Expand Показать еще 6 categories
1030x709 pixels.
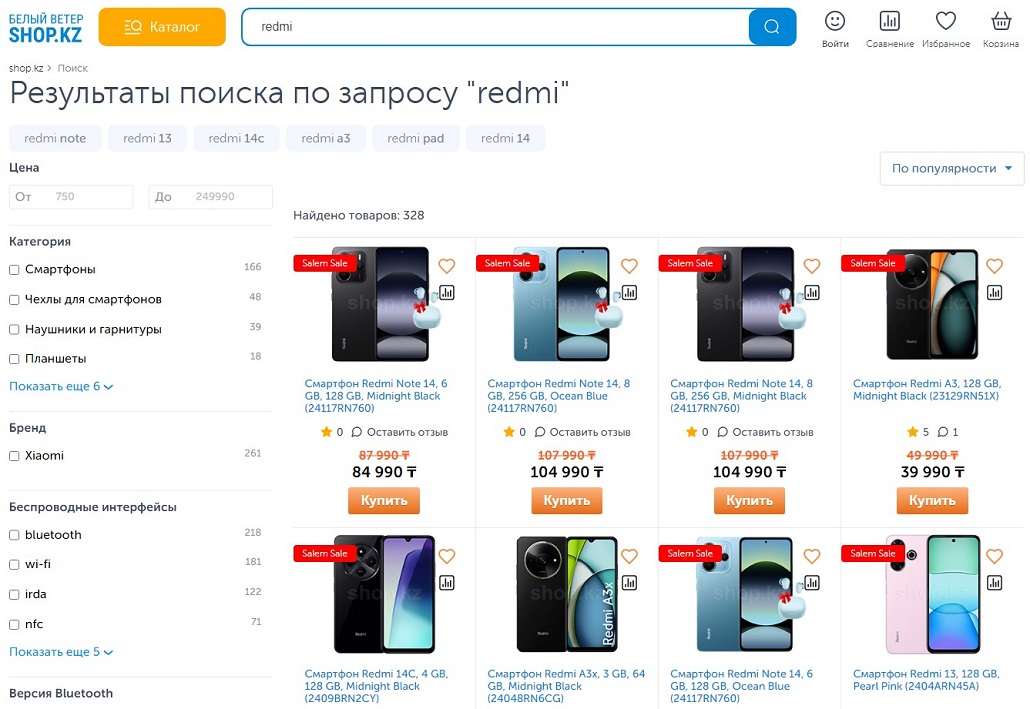pyautogui.click(x=61, y=387)
